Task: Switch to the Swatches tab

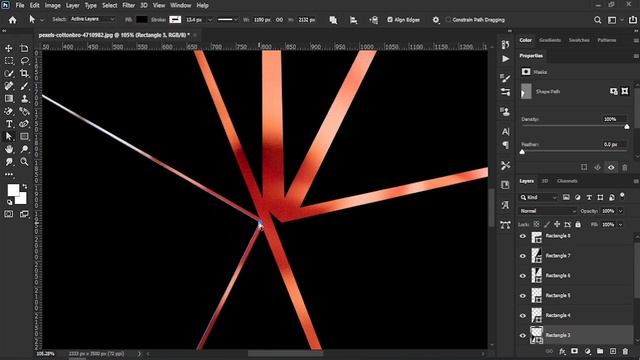Action: coord(579,40)
